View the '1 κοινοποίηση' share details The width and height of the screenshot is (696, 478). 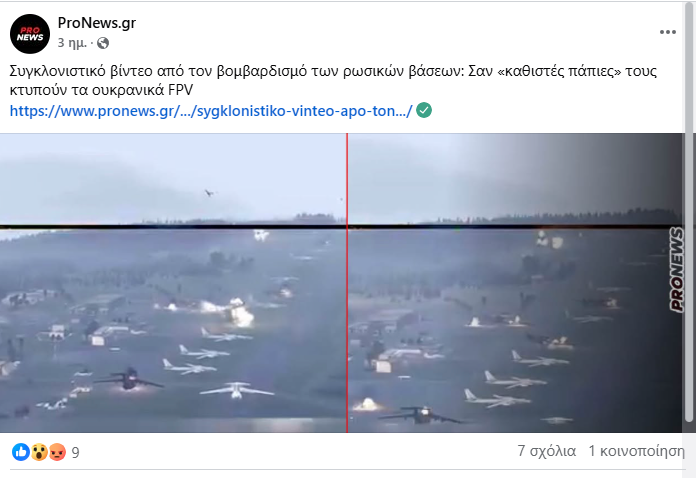coord(637,451)
